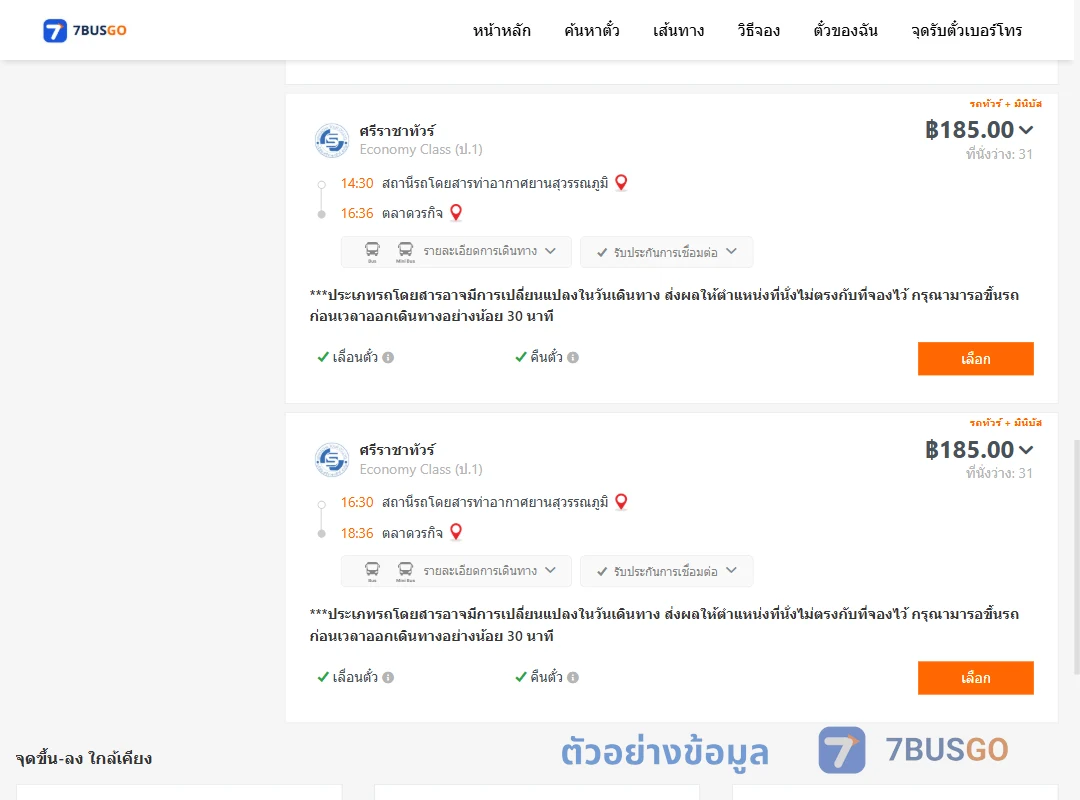Image resolution: width=1080 pixels, height=800 pixels.
Task: Open map pin beside 18:36 ตลาดวรกิจ
Action: (x=456, y=532)
